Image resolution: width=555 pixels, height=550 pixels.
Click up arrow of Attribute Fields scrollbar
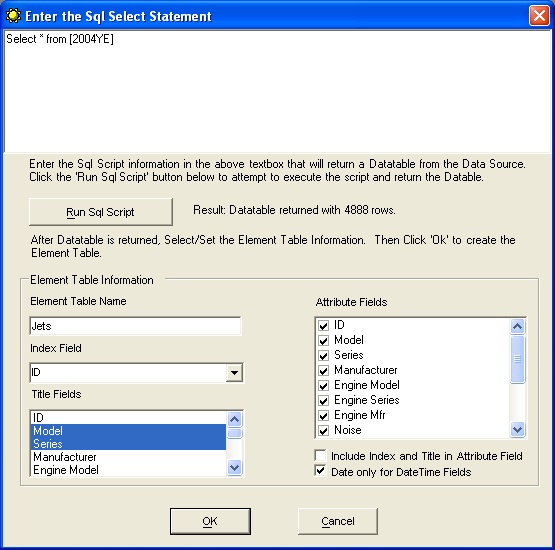[517, 326]
